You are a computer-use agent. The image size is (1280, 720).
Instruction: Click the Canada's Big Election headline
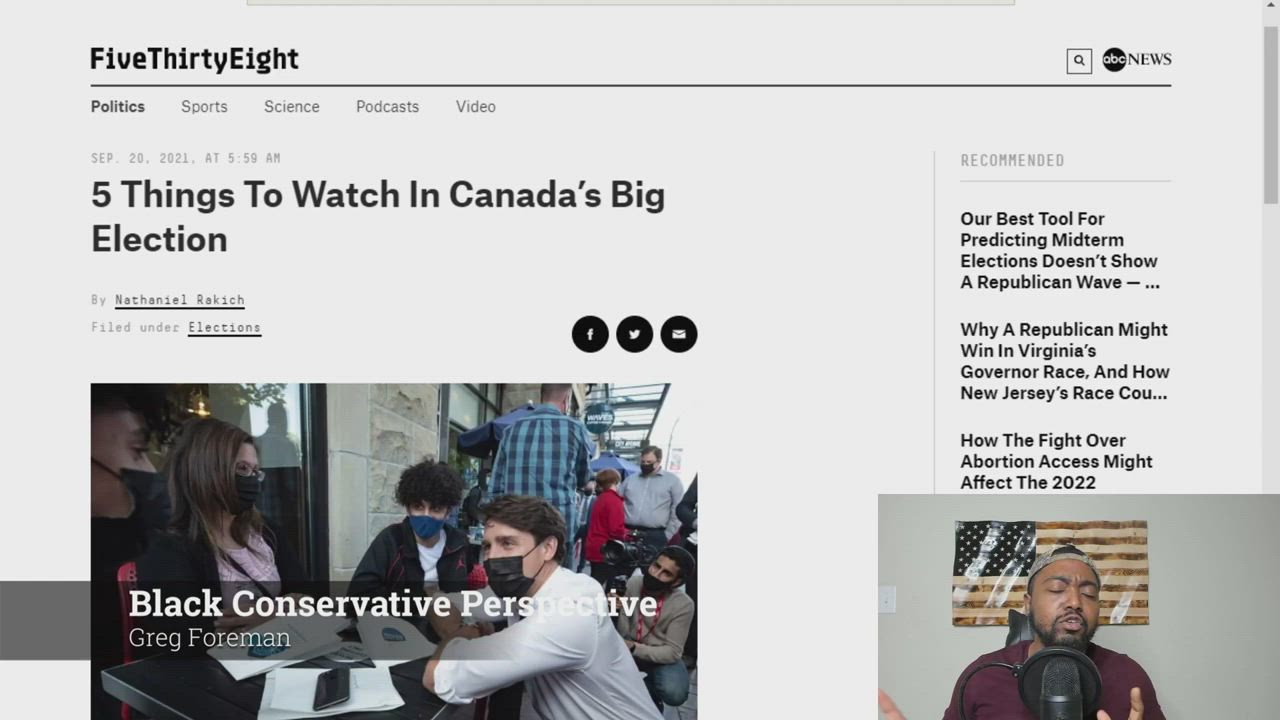(378, 217)
